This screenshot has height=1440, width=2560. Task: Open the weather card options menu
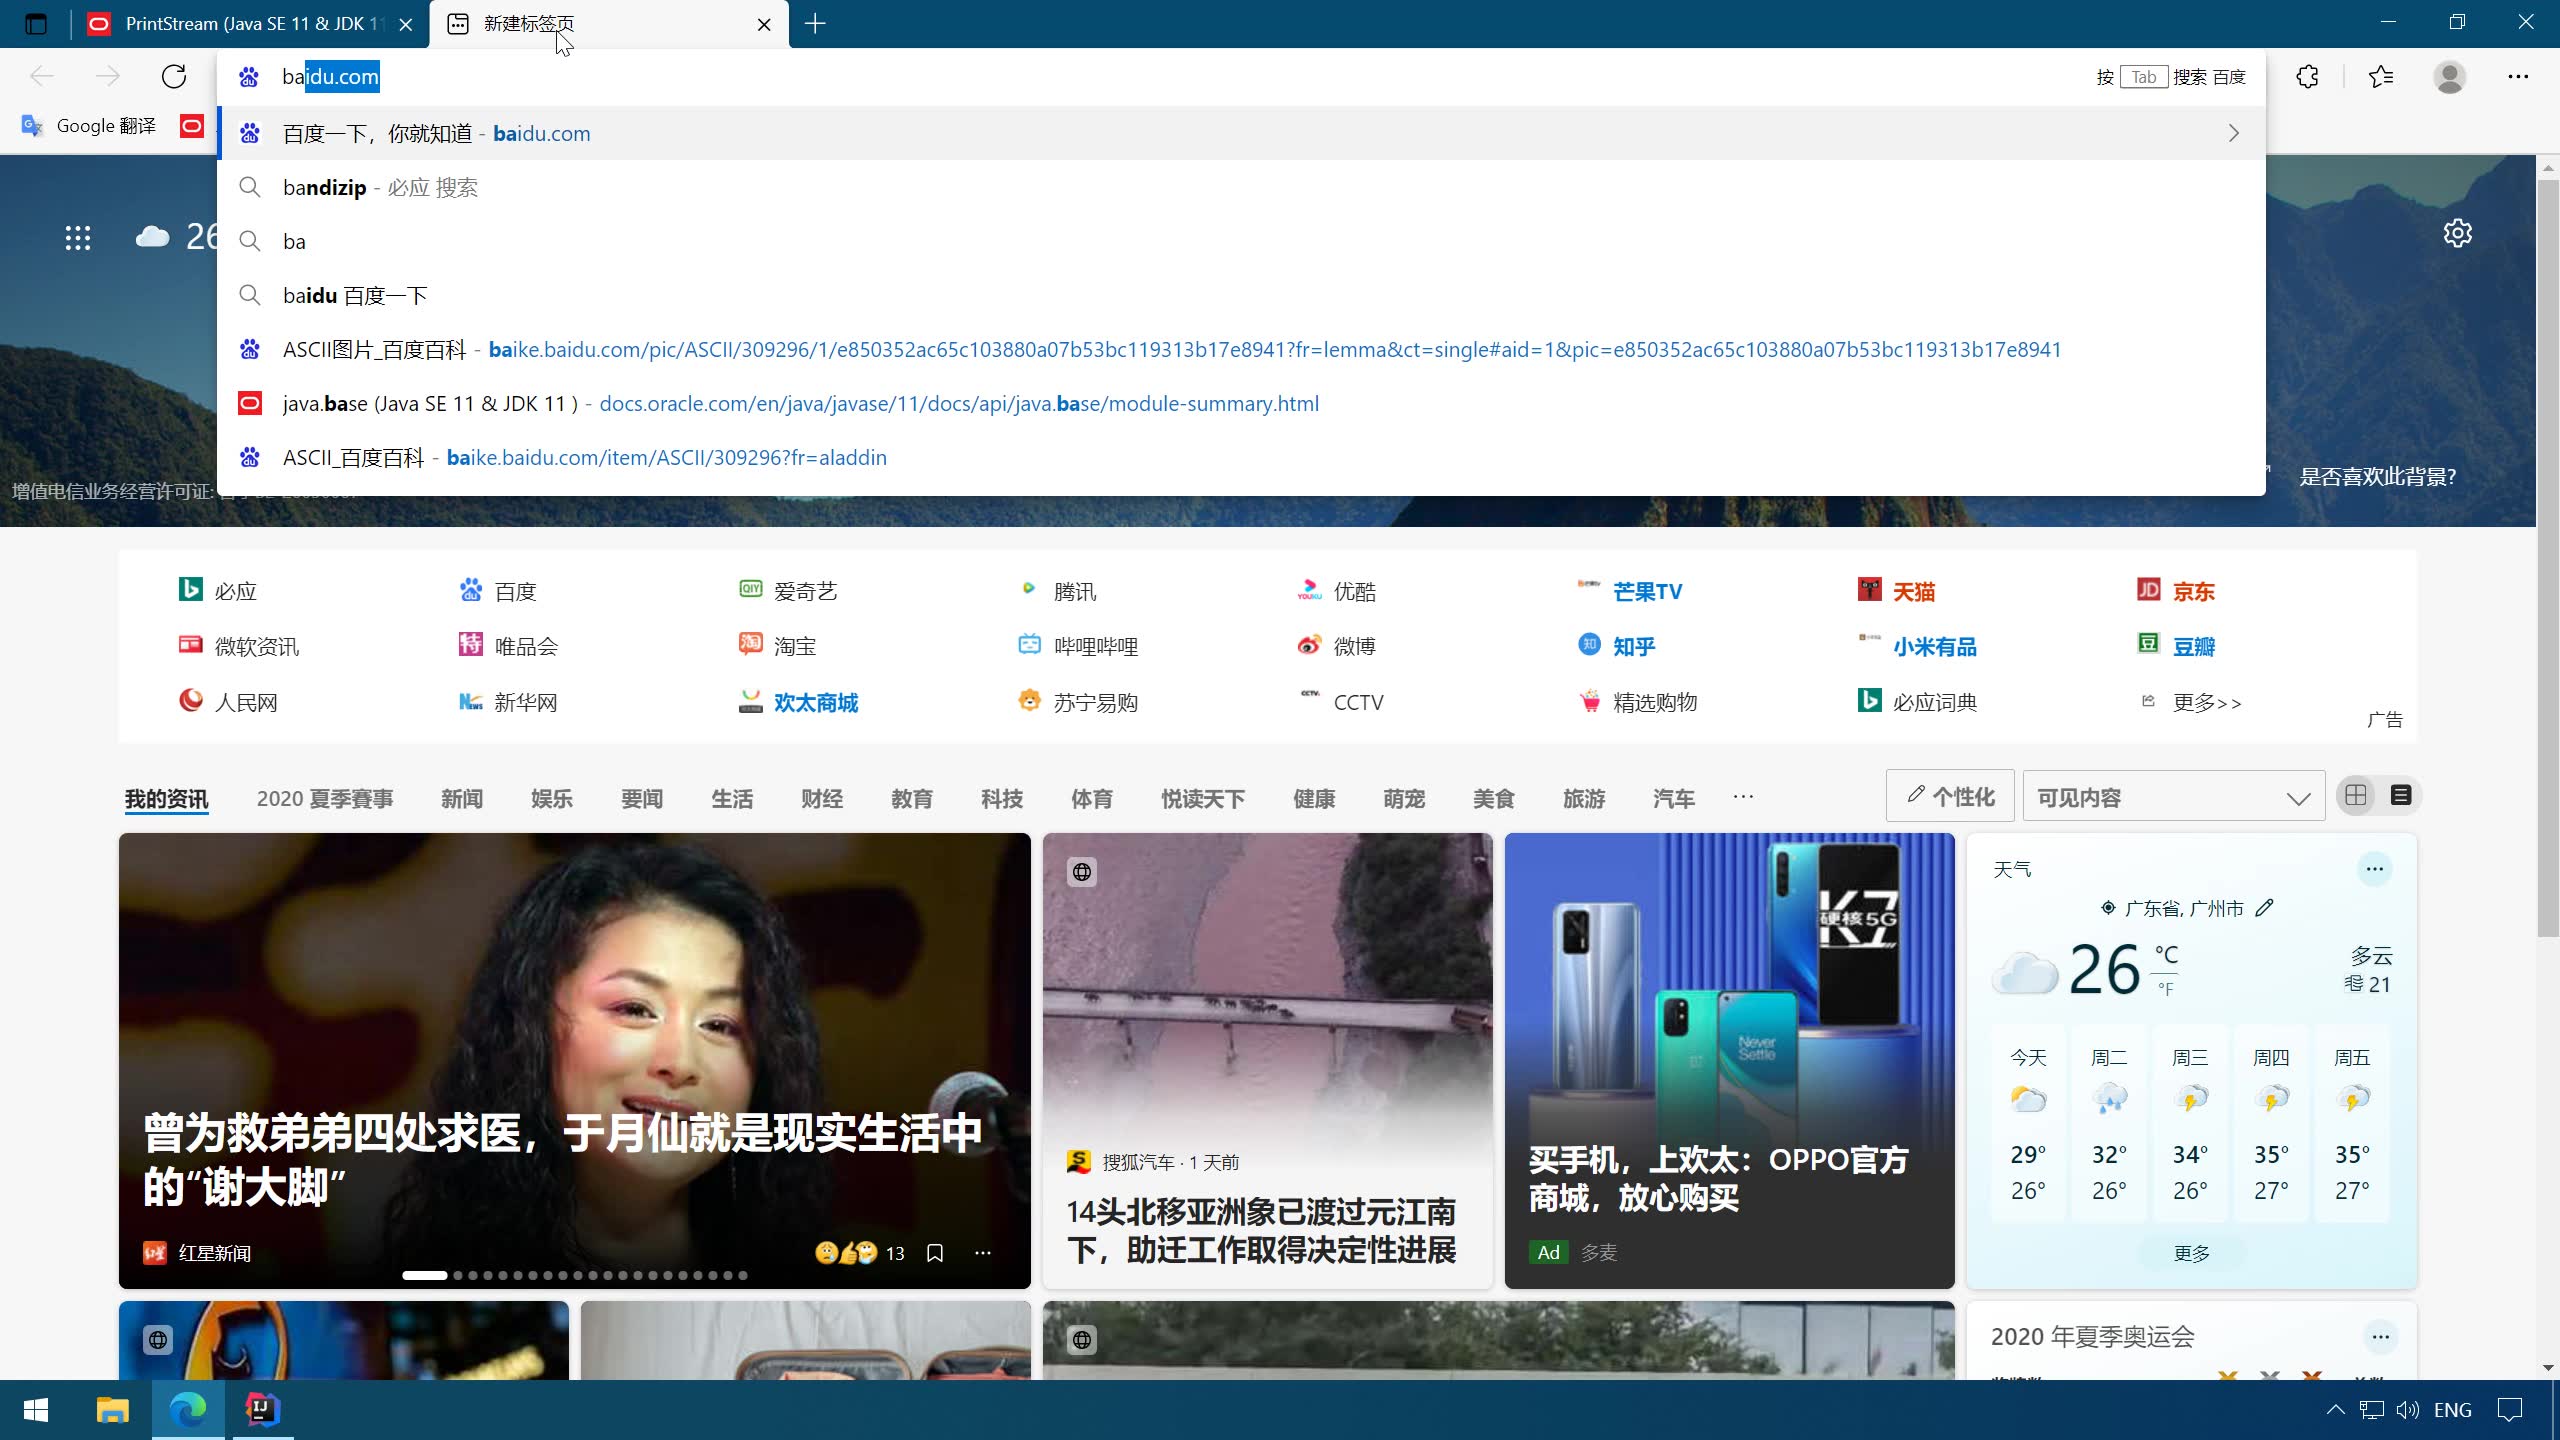click(x=2375, y=869)
